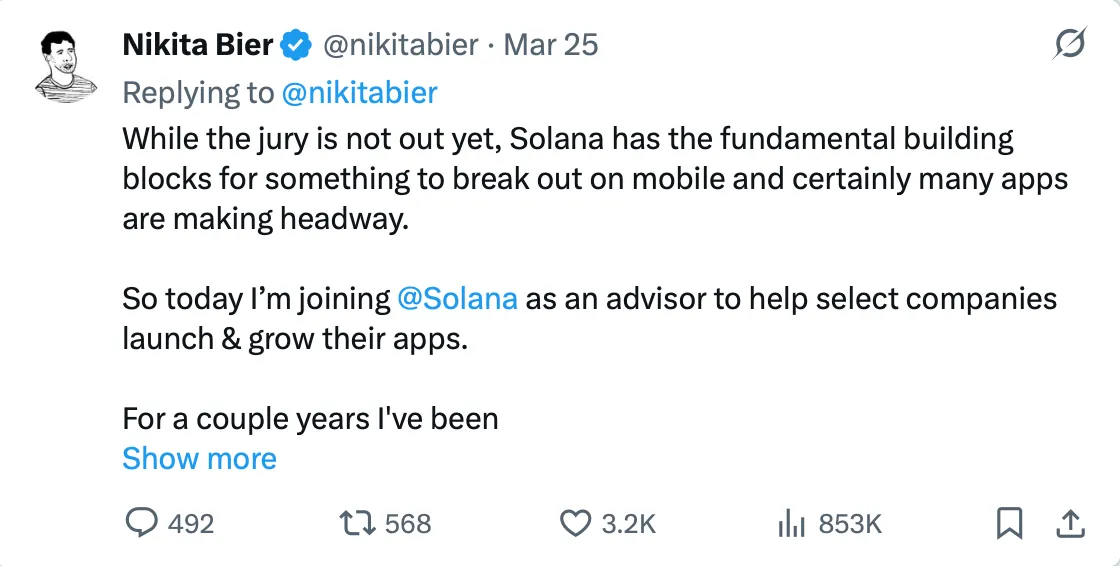Open the @nikitabier handle beside the name
The width and height of the screenshot is (1120, 566).
(400, 45)
